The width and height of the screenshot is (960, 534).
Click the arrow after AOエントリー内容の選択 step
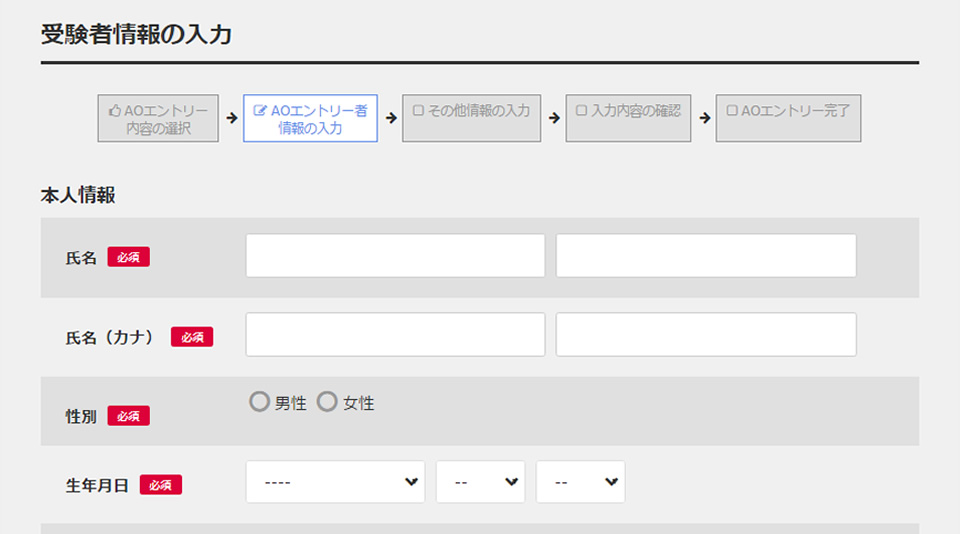tap(231, 118)
